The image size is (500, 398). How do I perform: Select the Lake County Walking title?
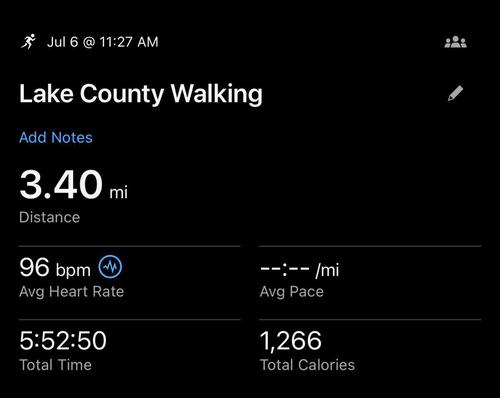pos(141,94)
